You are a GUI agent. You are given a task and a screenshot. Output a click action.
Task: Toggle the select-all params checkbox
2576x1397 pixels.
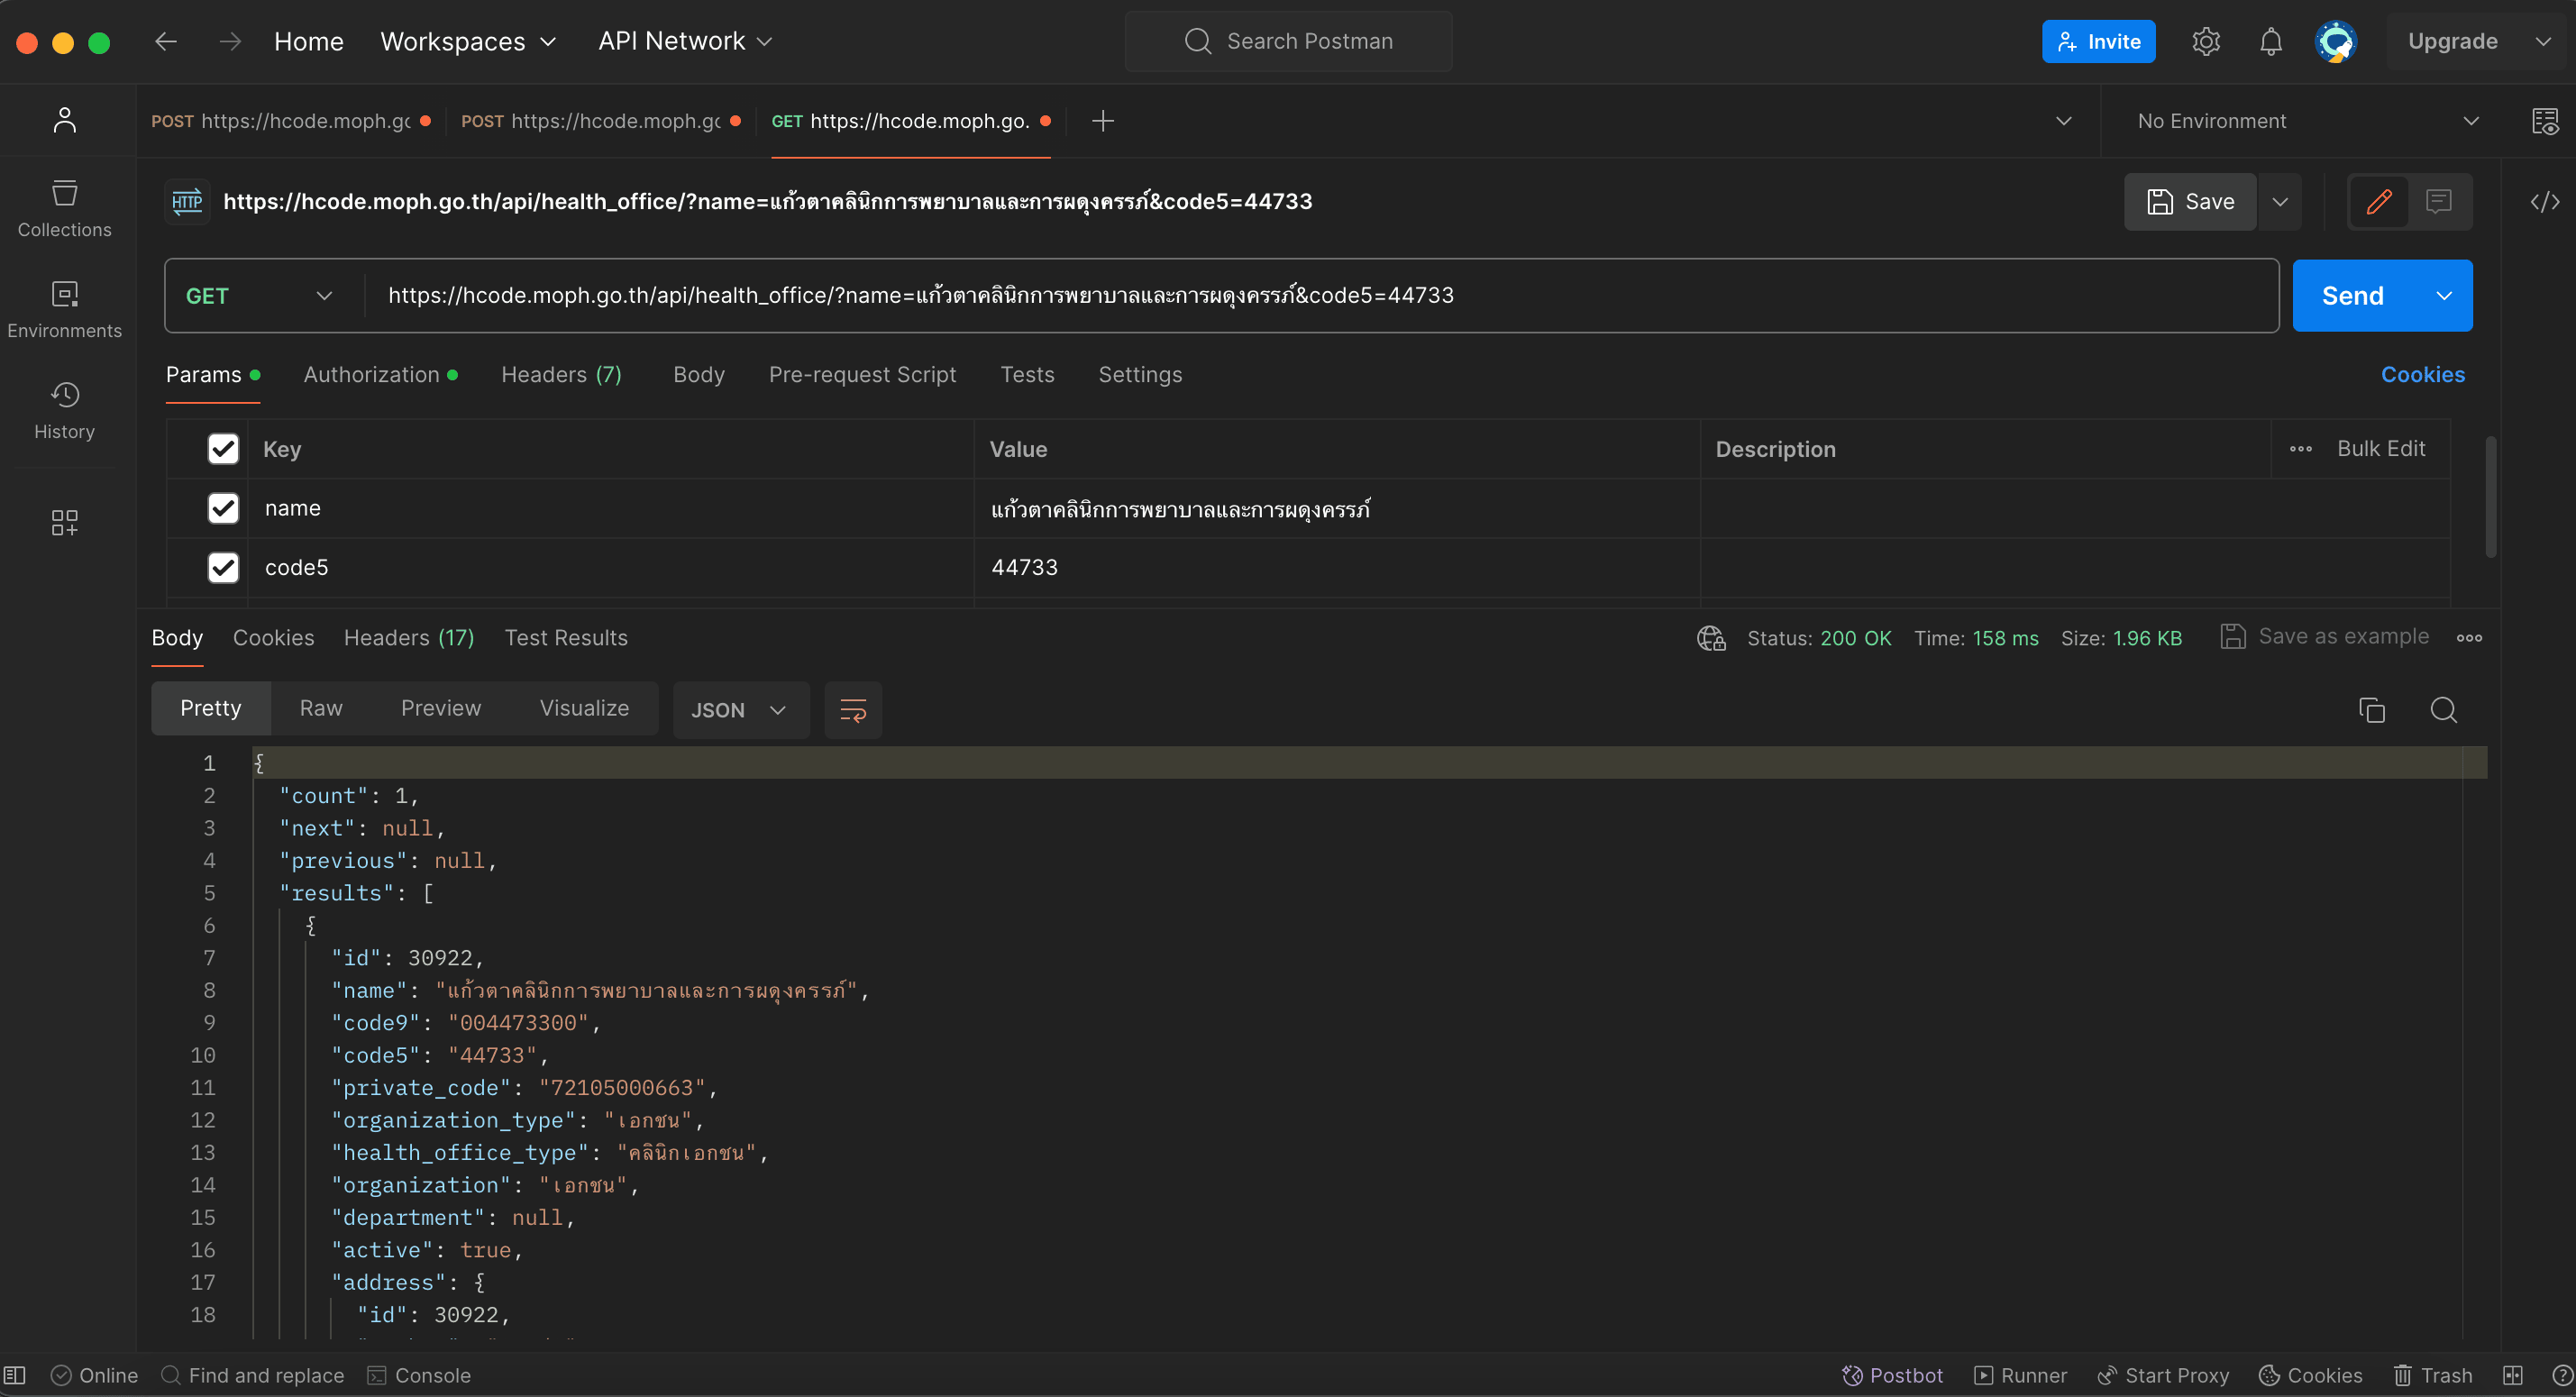223,449
